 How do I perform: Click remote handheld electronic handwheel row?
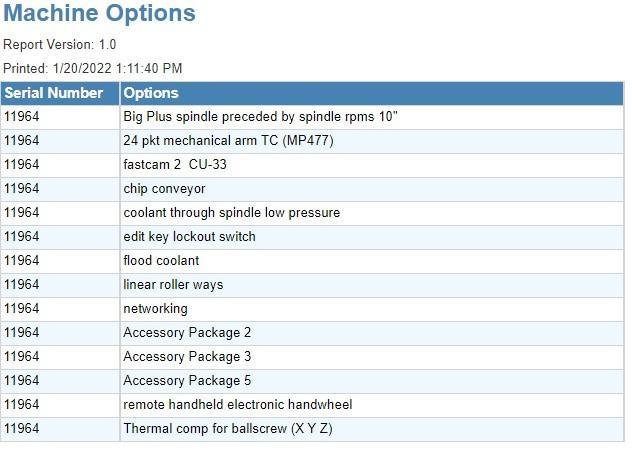(x=312, y=405)
